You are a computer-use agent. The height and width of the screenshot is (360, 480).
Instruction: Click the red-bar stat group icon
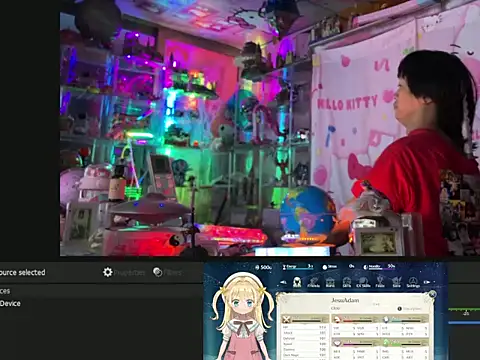(x=337, y=320)
